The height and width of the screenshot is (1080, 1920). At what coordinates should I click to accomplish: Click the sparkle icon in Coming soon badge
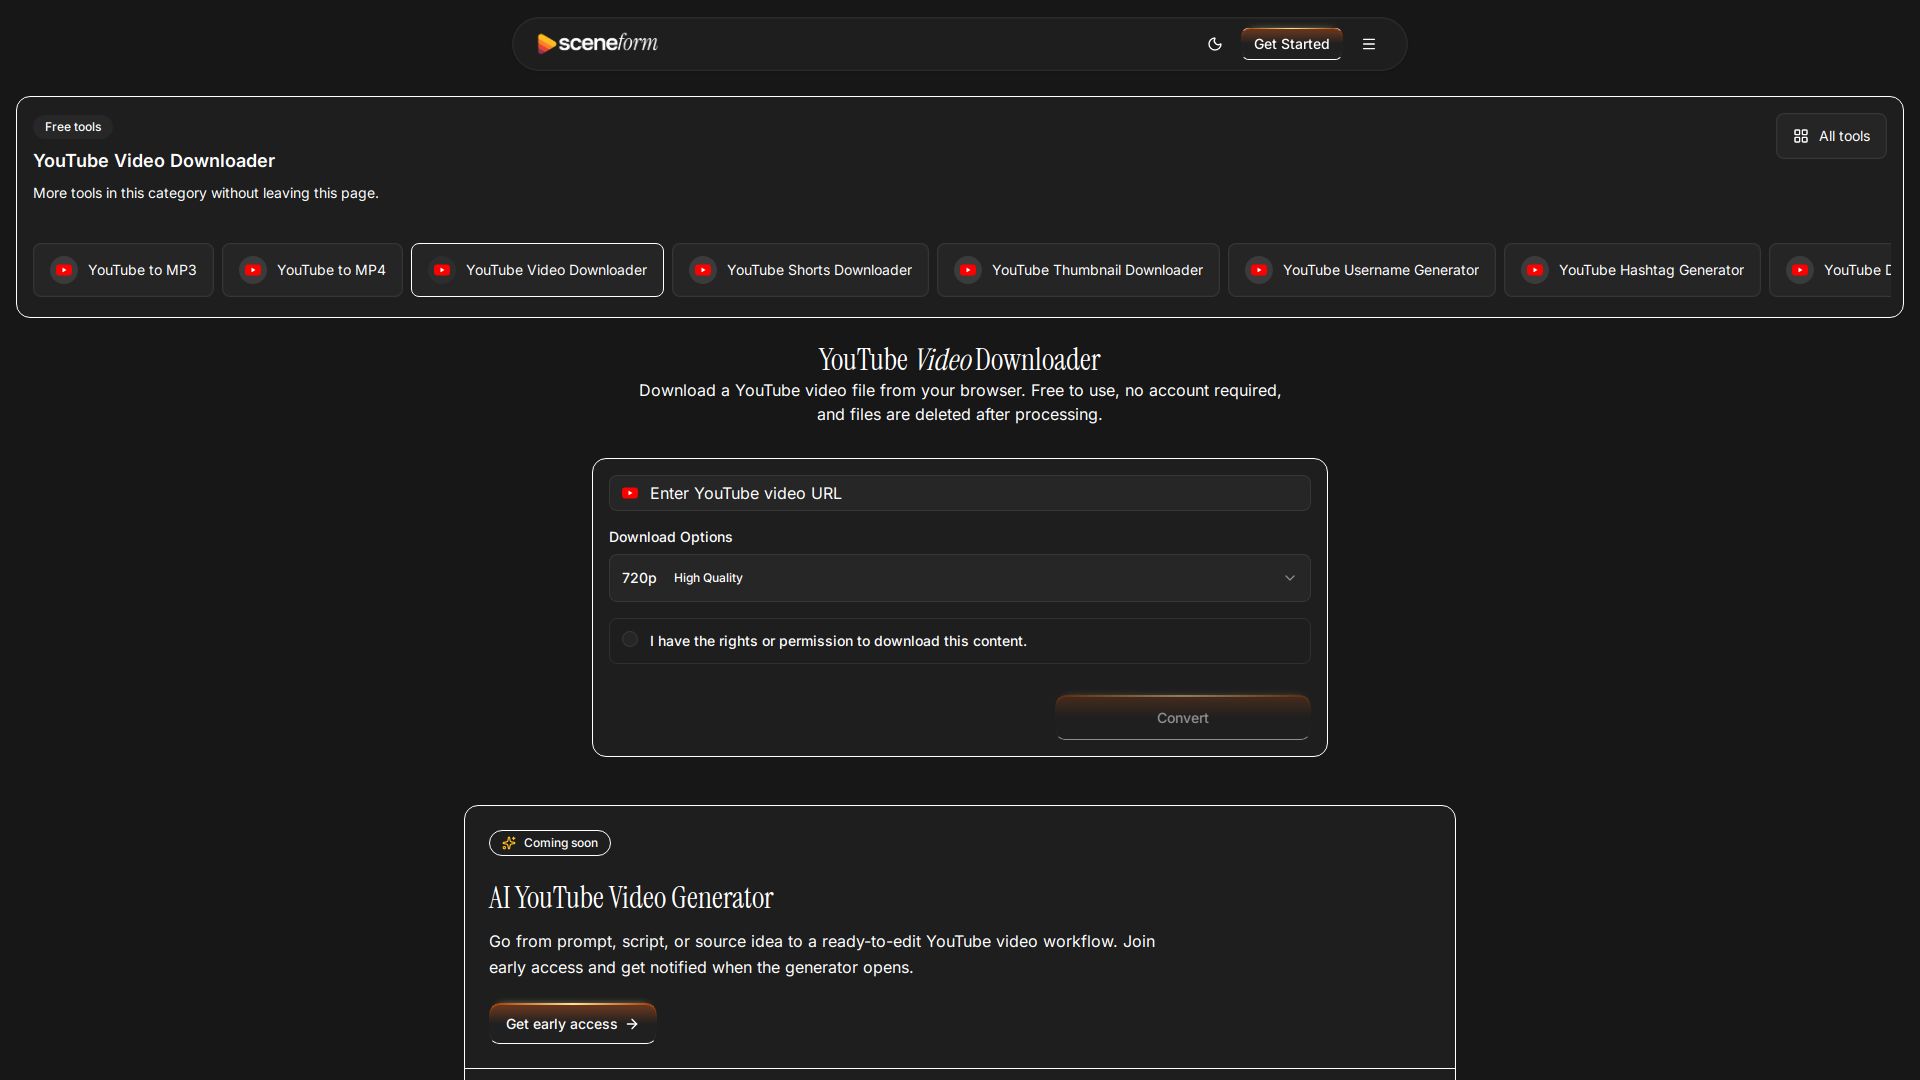pos(509,843)
